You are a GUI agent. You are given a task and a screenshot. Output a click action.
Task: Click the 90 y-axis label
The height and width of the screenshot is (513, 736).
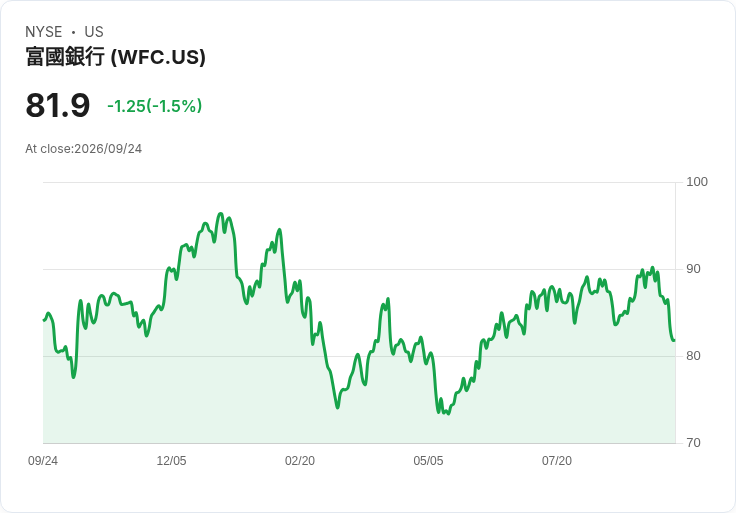pyautogui.click(x=693, y=269)
